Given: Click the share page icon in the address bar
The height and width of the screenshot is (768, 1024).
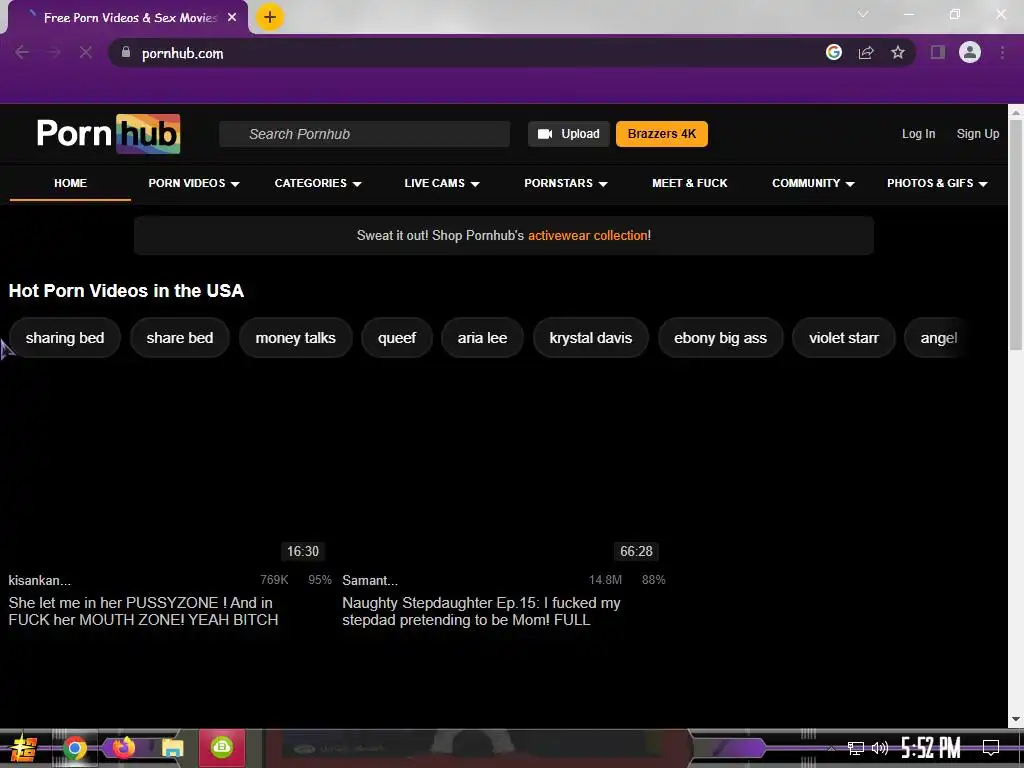Looking at the screenshot, I should (866, 52).
